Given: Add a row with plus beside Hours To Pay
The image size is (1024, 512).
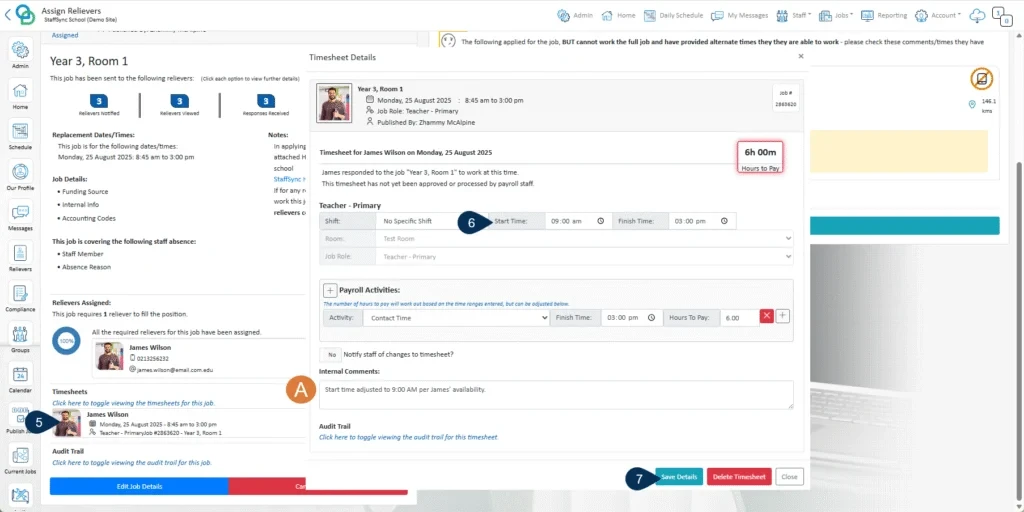Looking at the screenshot, I should click(x=783, y=316).
